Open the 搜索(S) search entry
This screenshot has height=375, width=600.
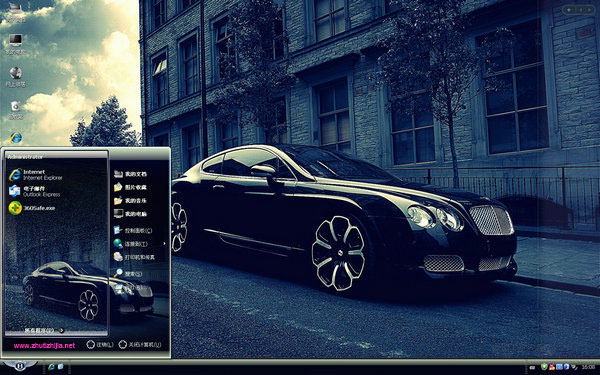coord(128,274)
